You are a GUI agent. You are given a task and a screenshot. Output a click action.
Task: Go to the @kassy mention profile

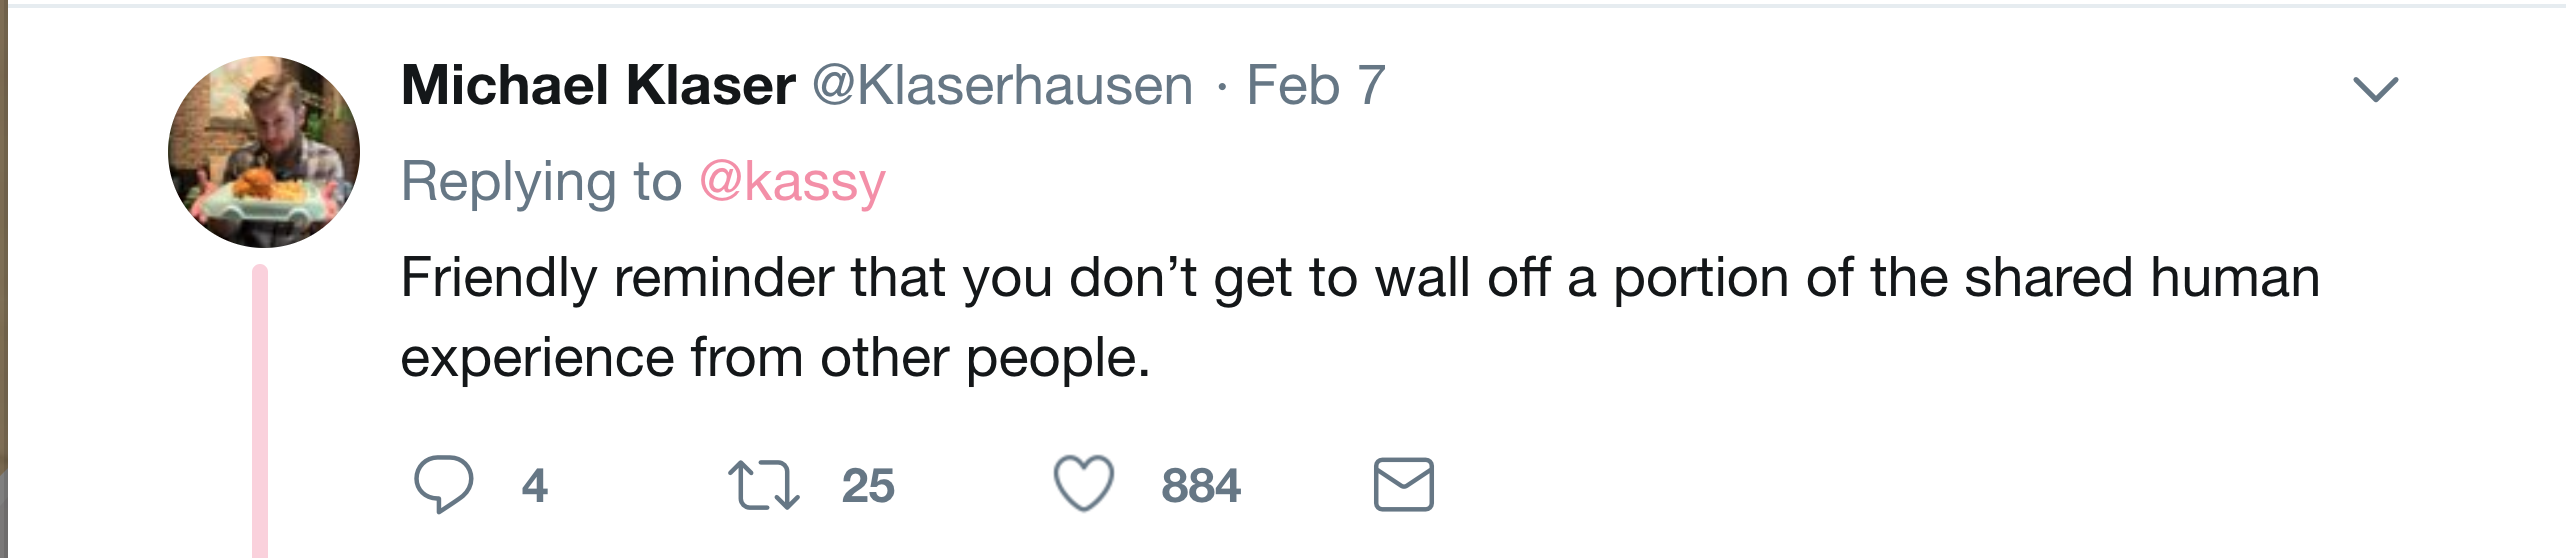click(792, 183)
